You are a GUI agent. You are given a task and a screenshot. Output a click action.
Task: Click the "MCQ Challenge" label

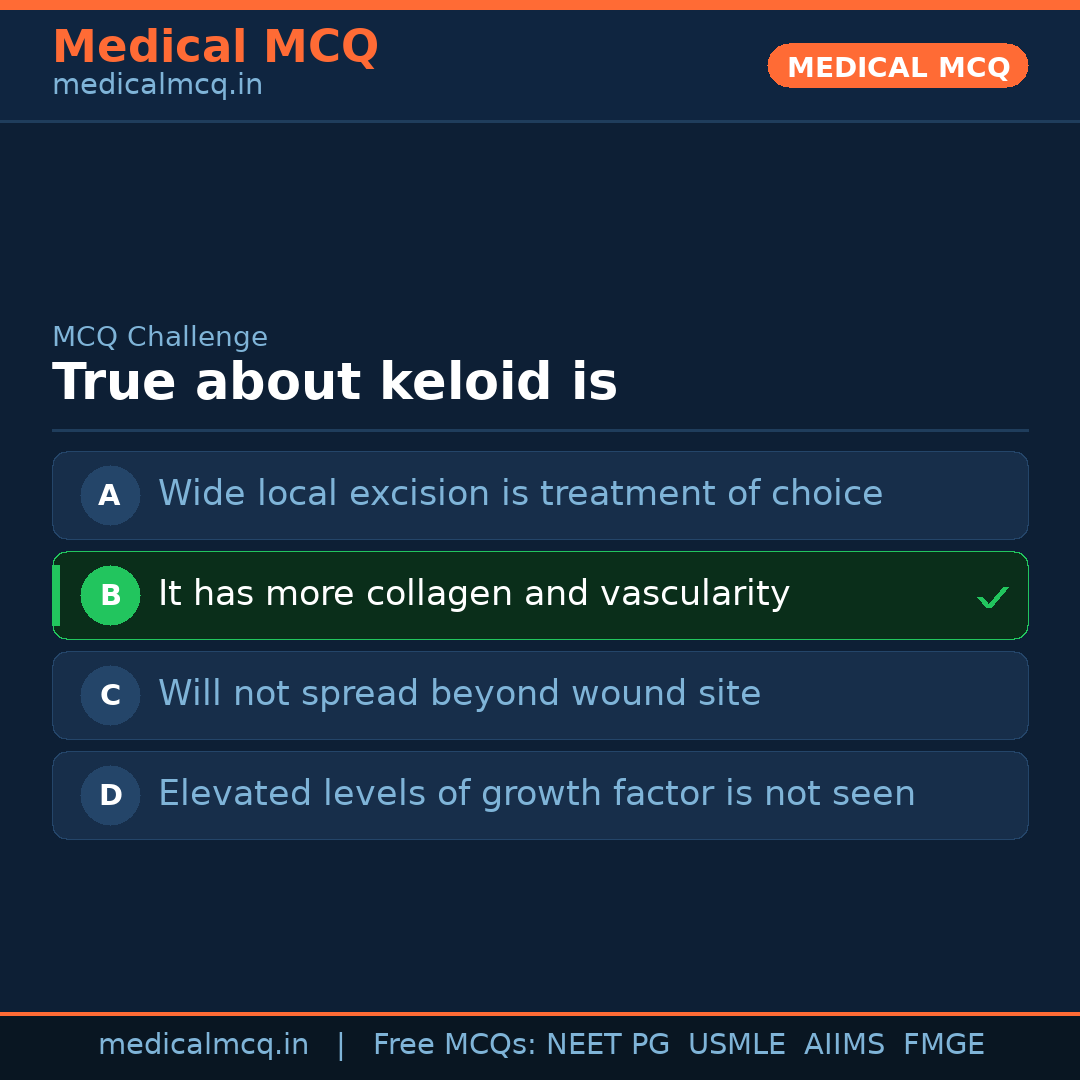pyautogui.click(x=160, y=338)
